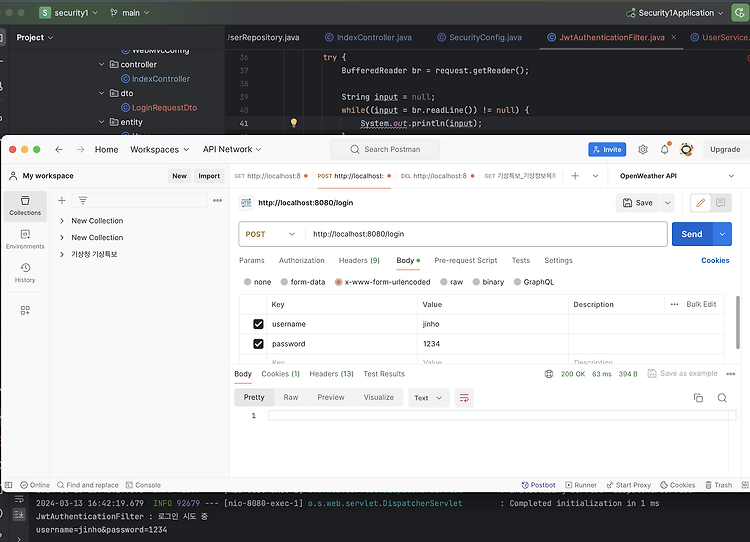Open the POST method dropdown
Image resolution: width=750 pixels, height=542 pixels.
tap(270, 234)
